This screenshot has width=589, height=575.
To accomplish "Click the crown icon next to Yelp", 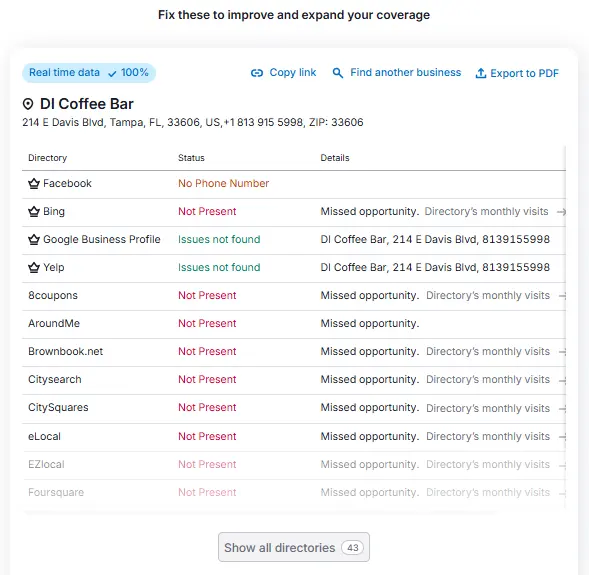I will coord(34,267).
